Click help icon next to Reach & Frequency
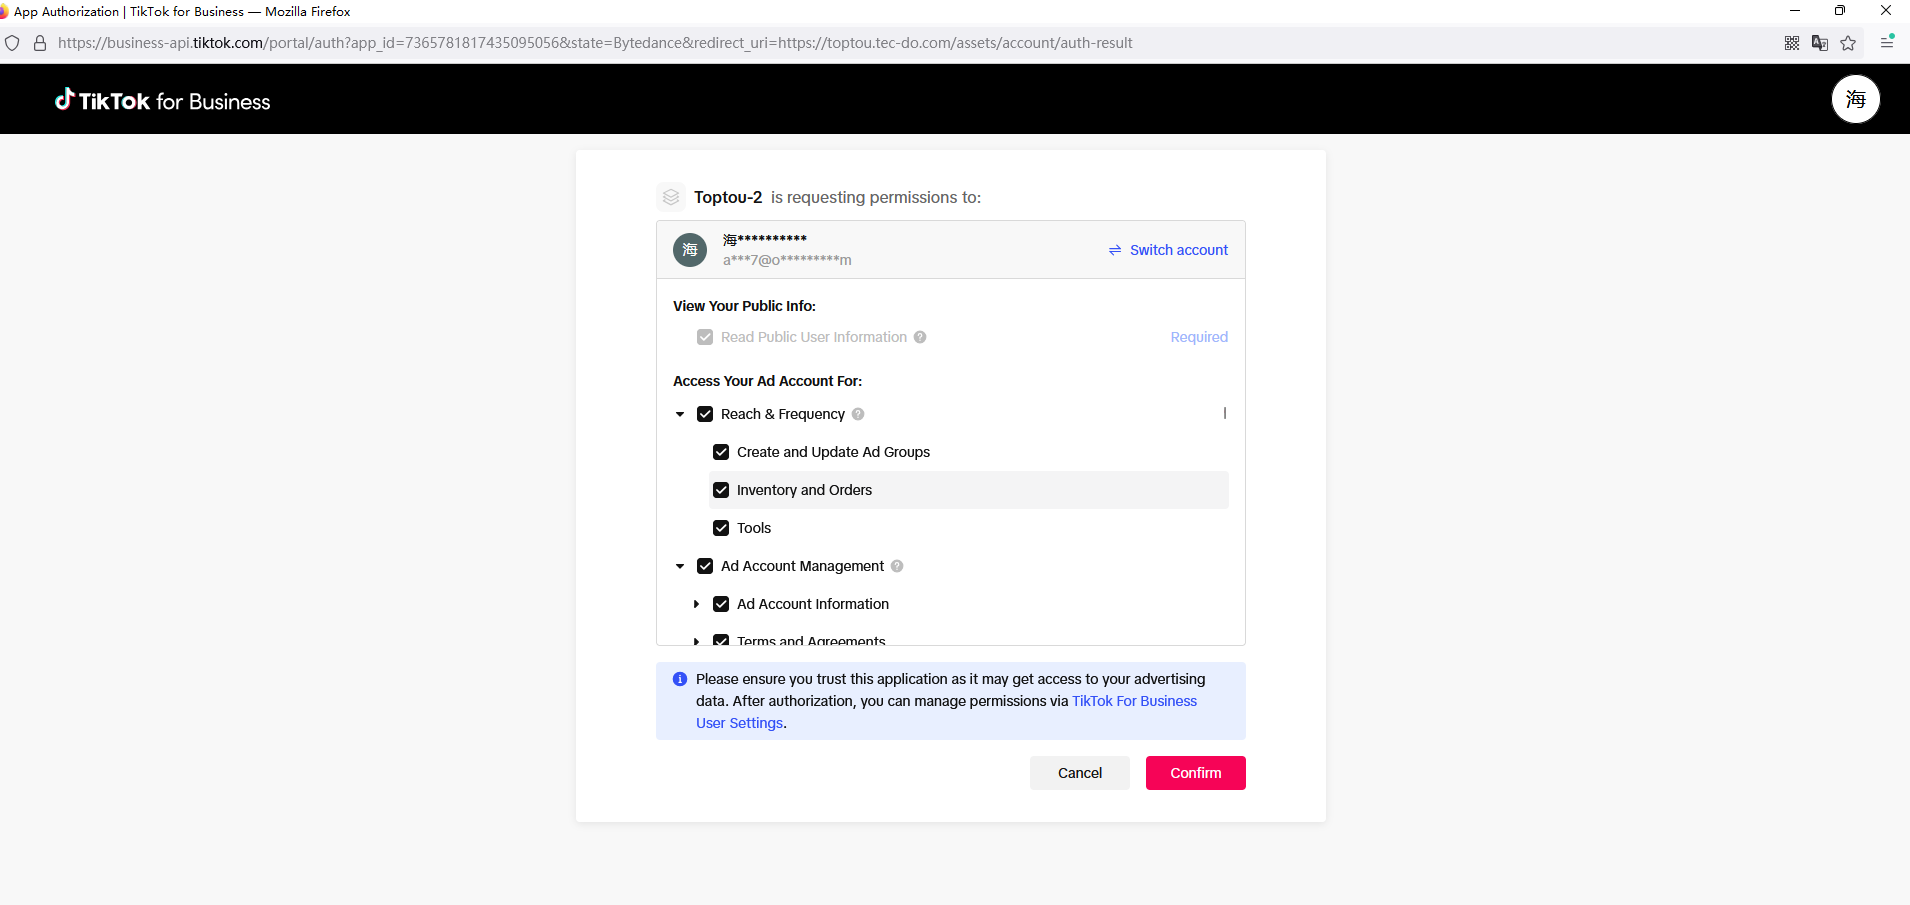Image resolution: width=1910 pixels, height=905 pixels. (858, 414)
